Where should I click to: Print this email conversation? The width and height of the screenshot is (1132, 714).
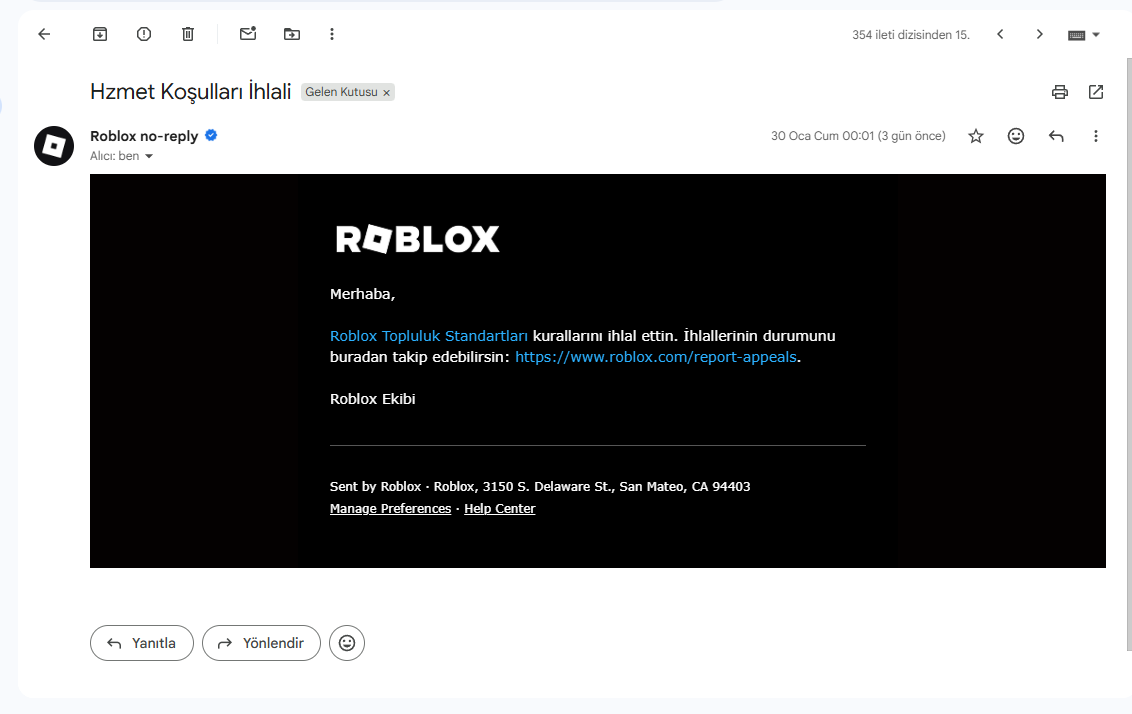(x=1060, y=92)
